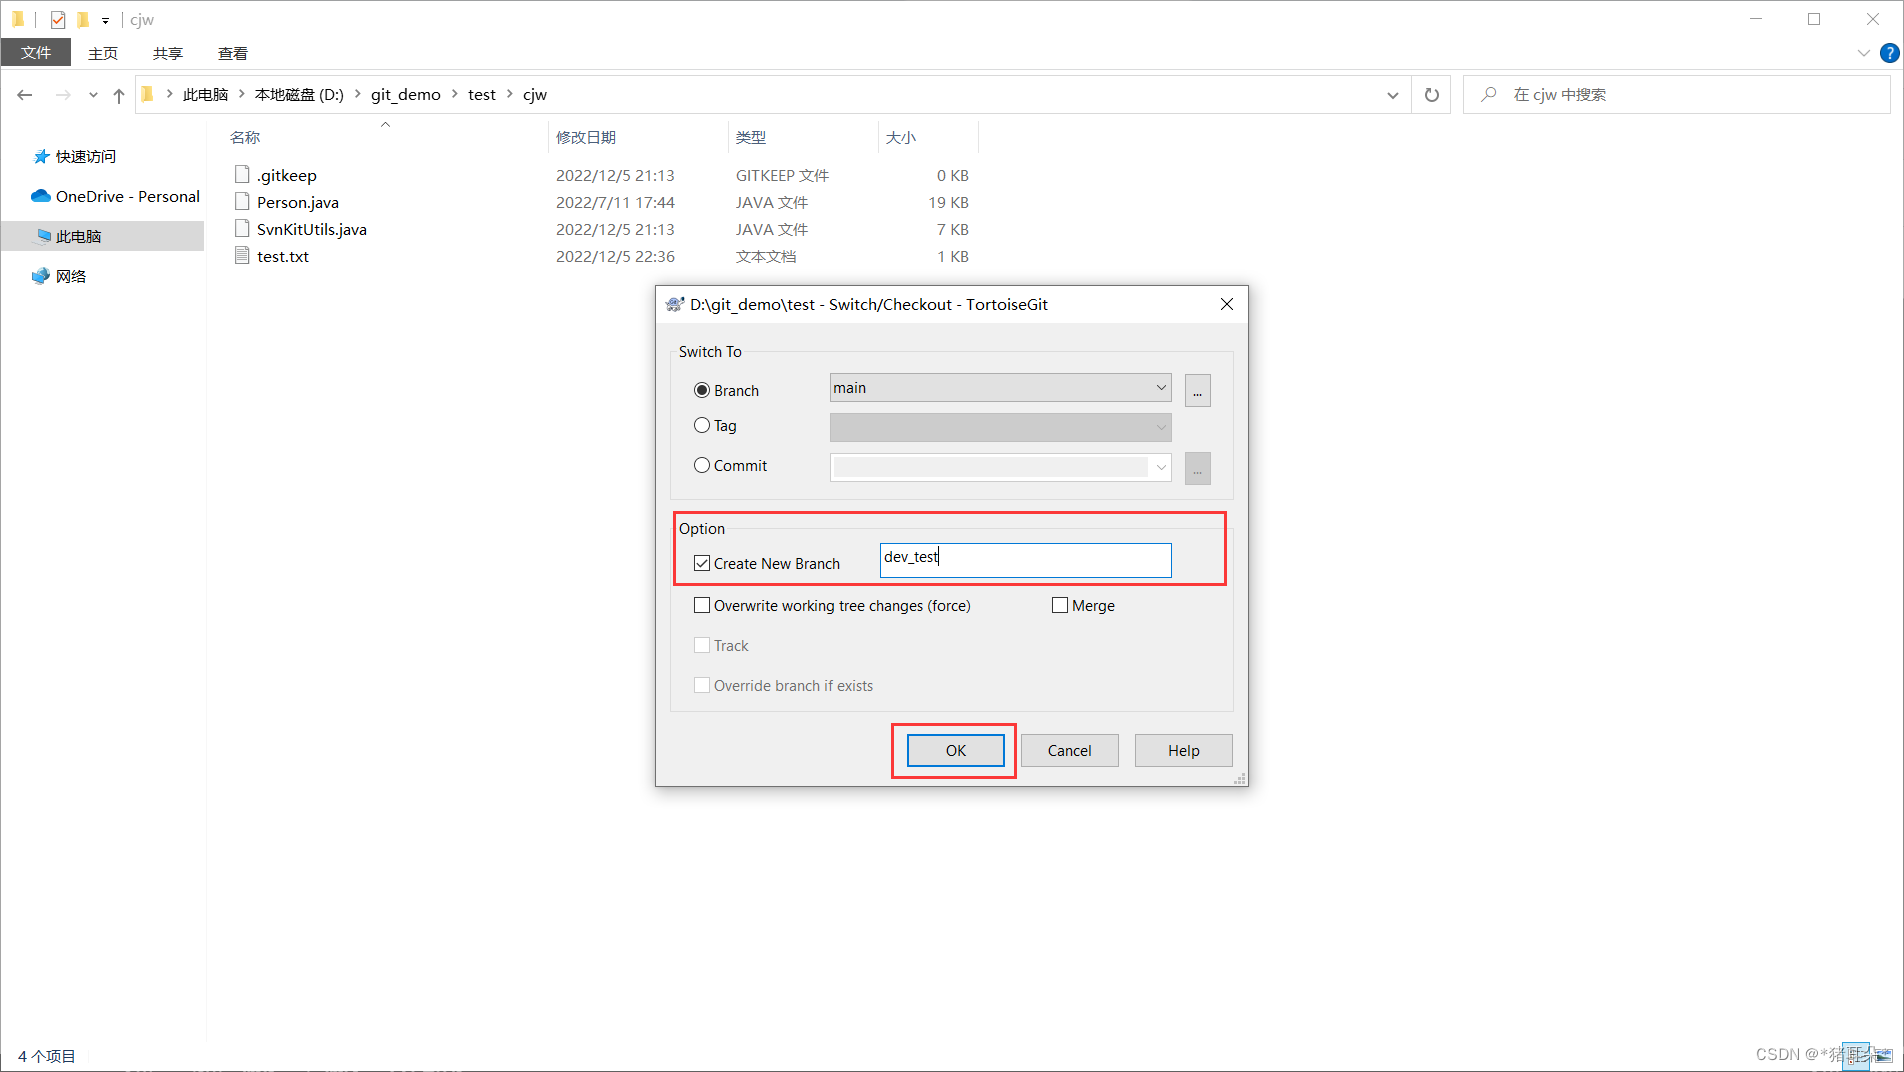Open 网络 from the sidebar
1904x1072 pixels.
click(69, 276)
